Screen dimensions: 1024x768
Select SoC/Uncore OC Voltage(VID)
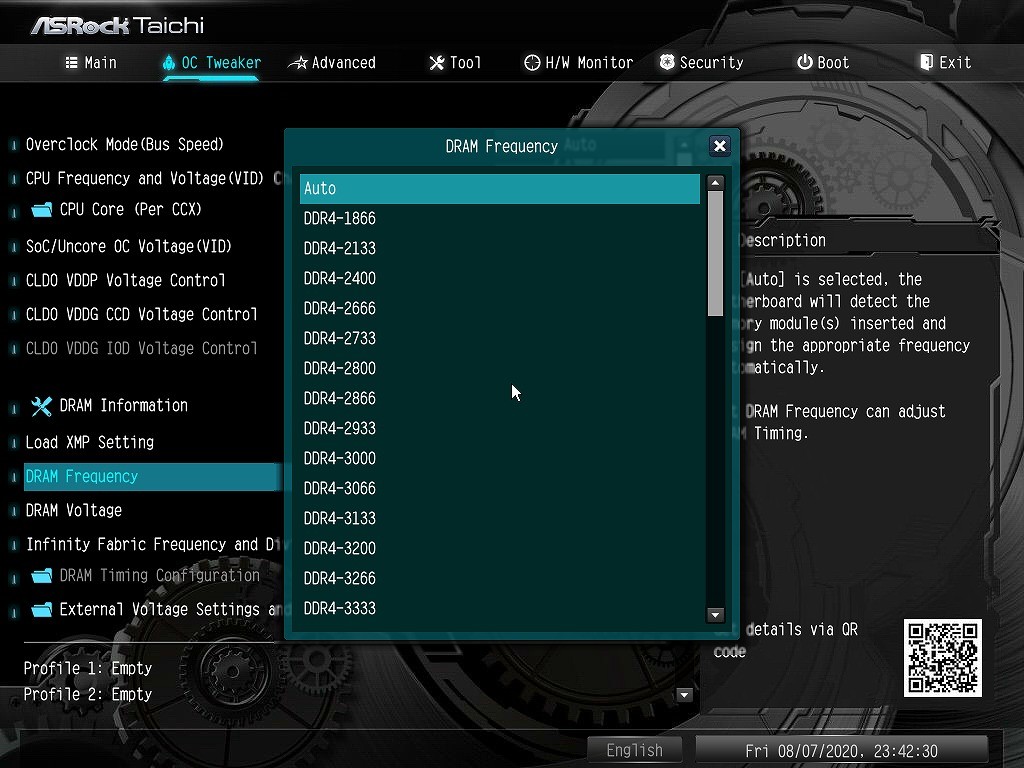pos(129,246)
